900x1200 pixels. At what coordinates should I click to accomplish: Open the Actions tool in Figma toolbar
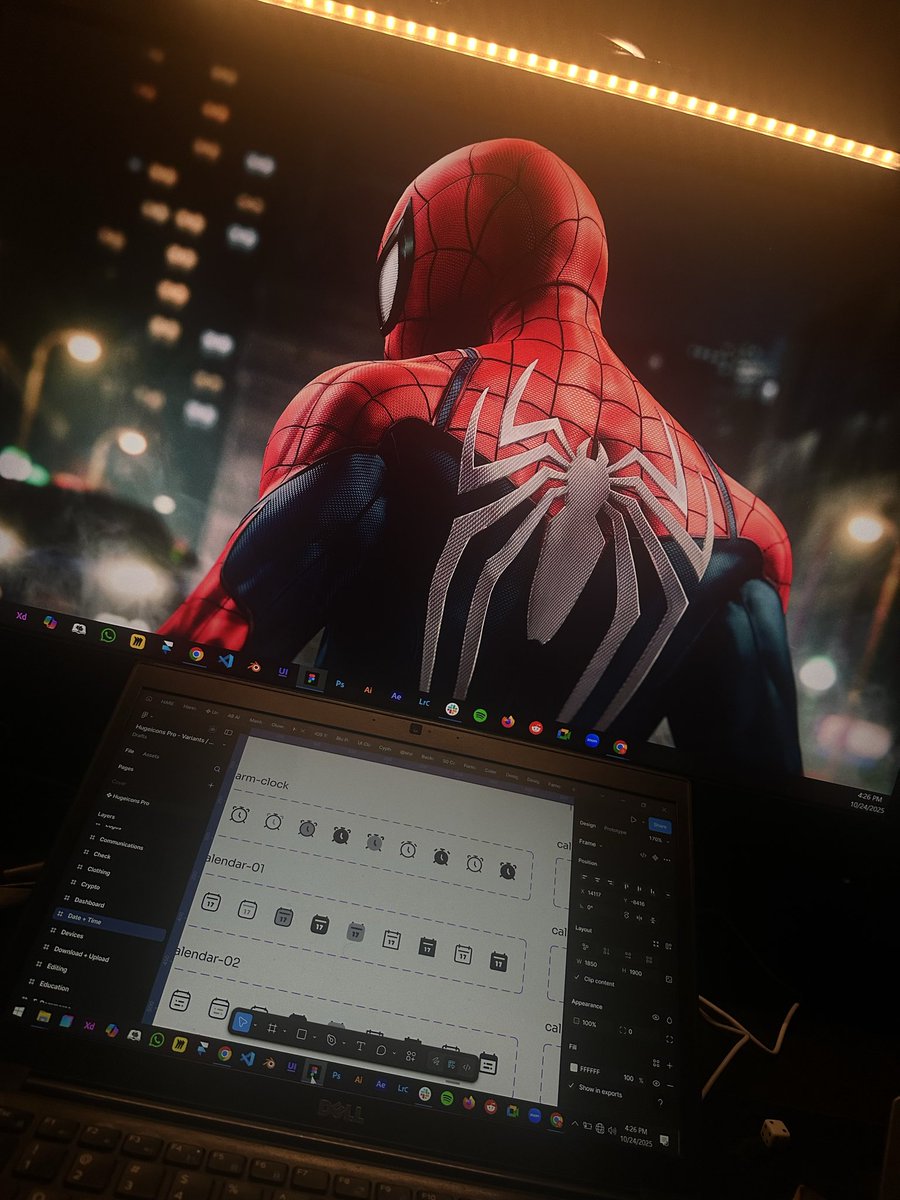(411, 1056)
